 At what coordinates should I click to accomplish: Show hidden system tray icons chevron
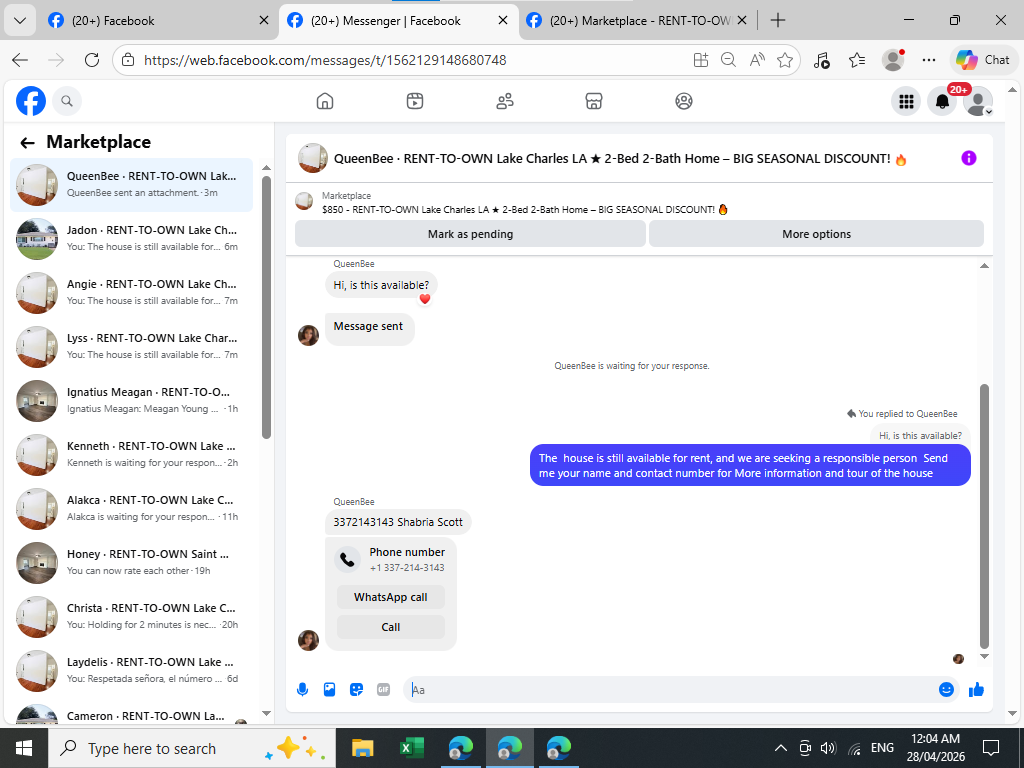[780, 748]
